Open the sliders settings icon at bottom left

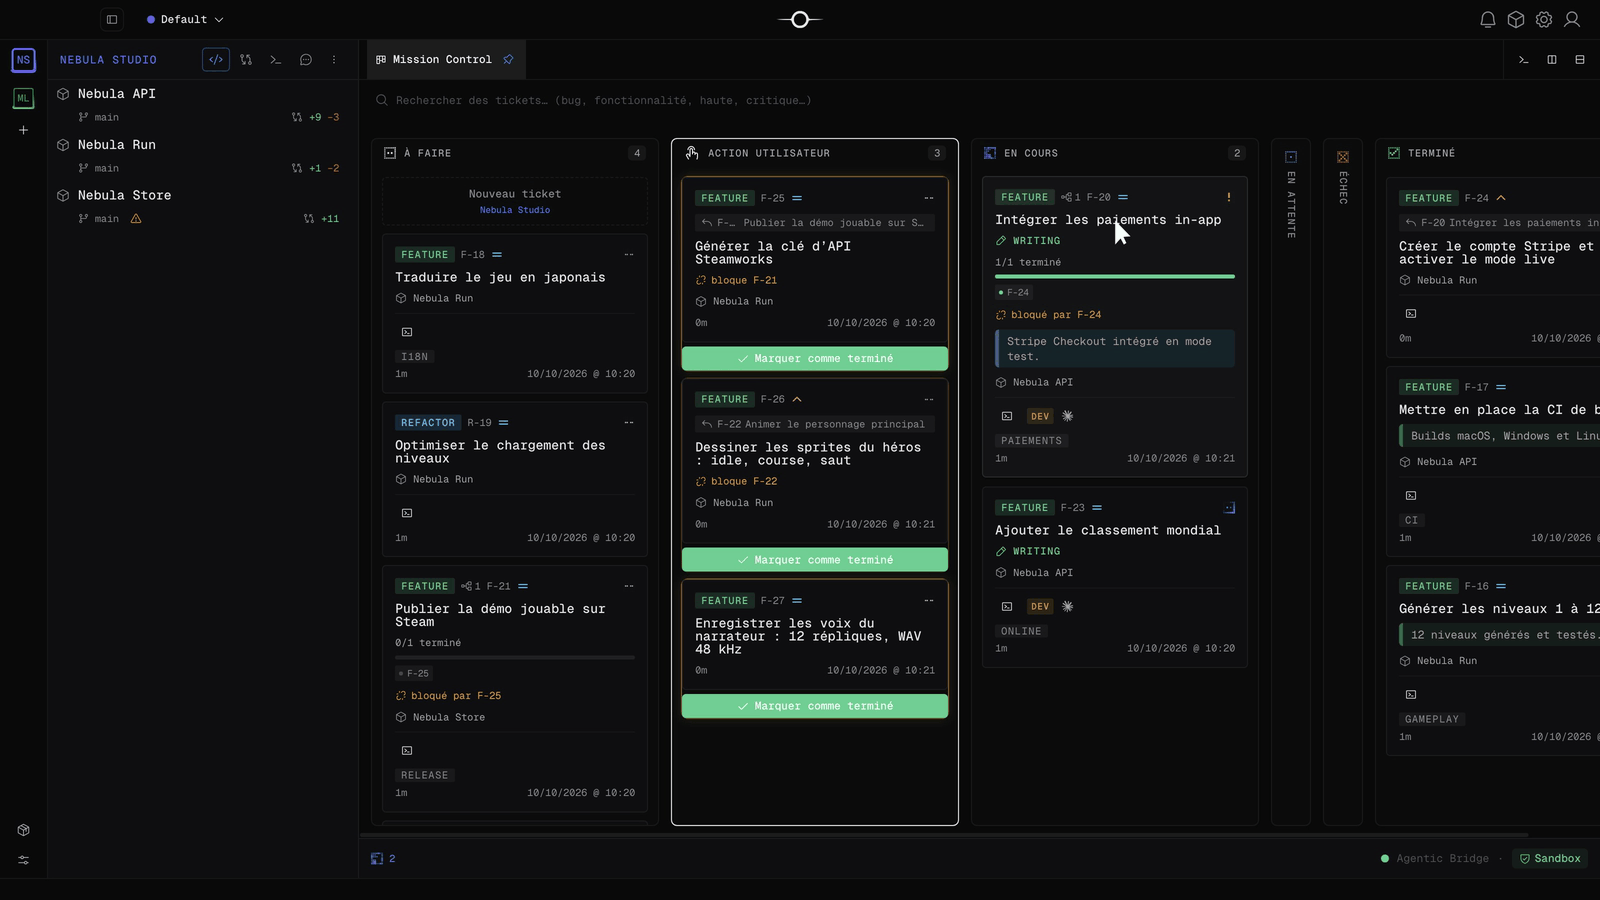point(23,860)
